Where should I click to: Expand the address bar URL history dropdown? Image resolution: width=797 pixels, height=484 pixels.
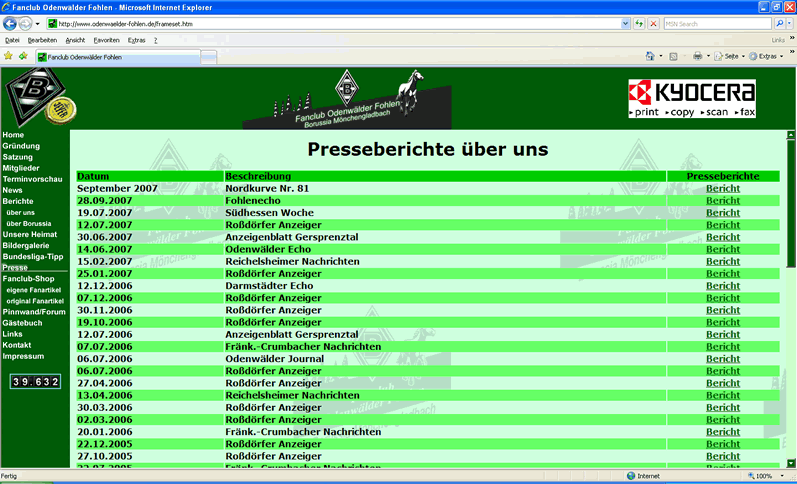(624, 23)
